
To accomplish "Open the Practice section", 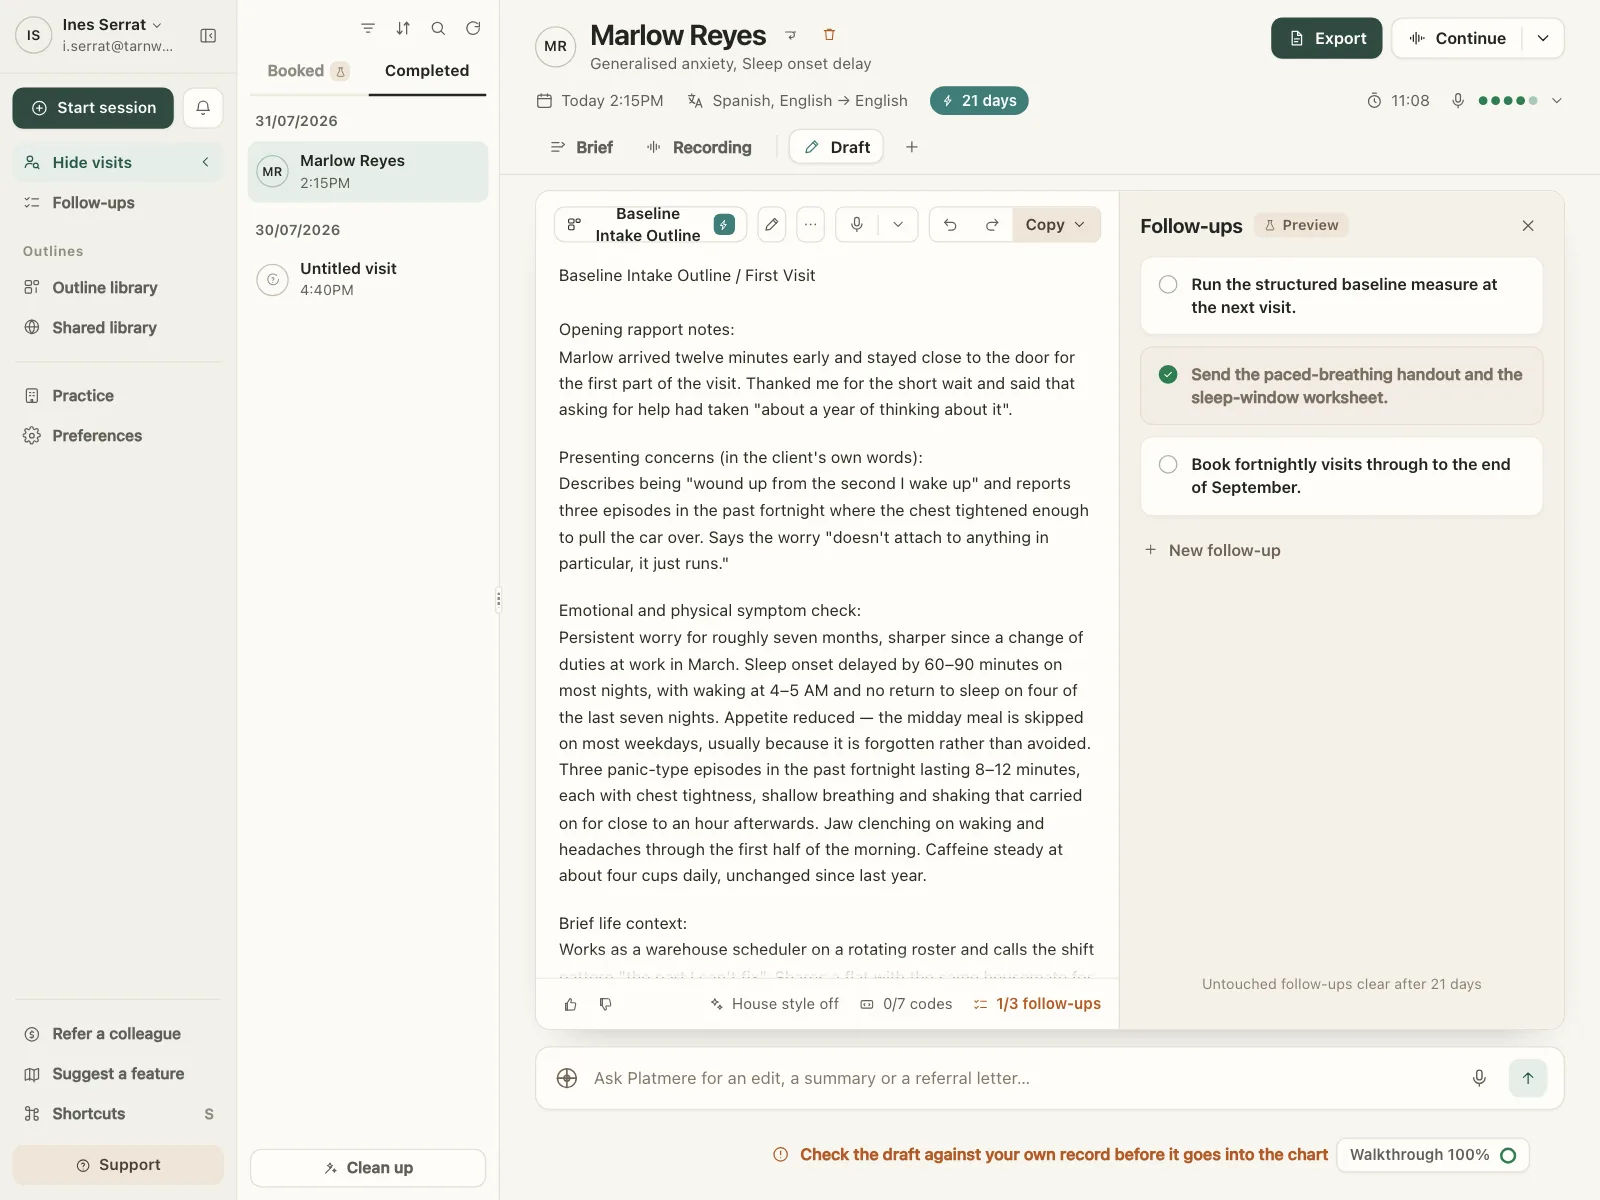I will (118, 396).
